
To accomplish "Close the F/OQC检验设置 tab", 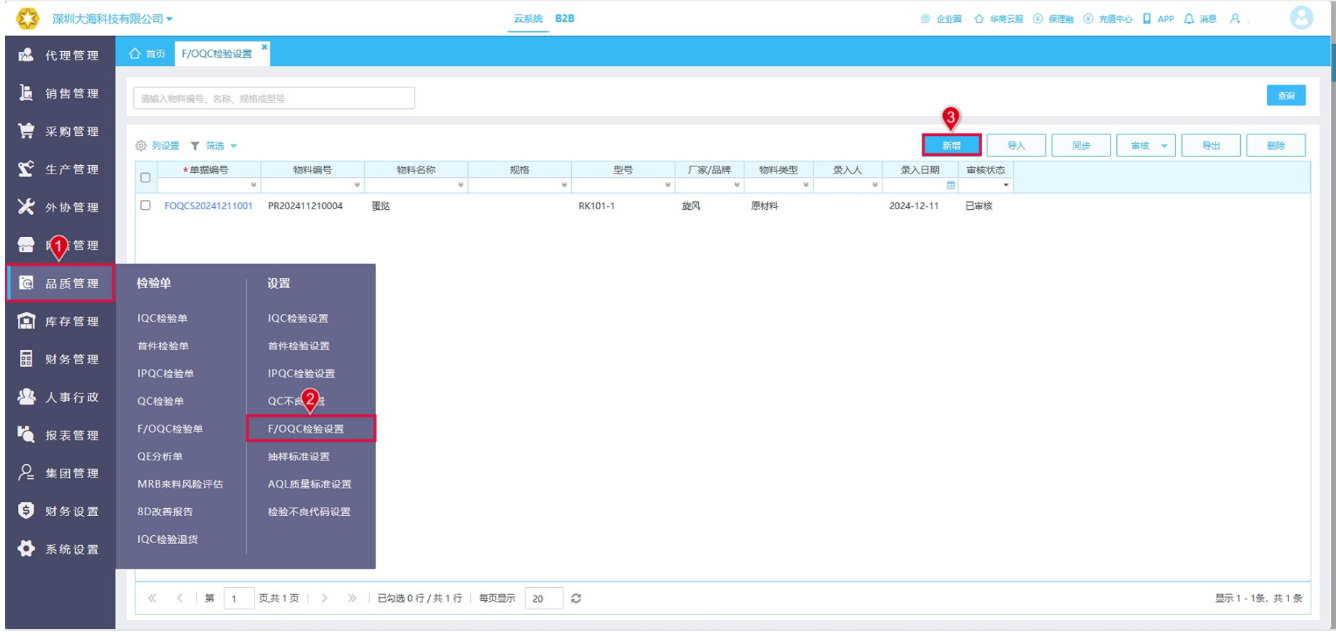I will coord(264,47).
